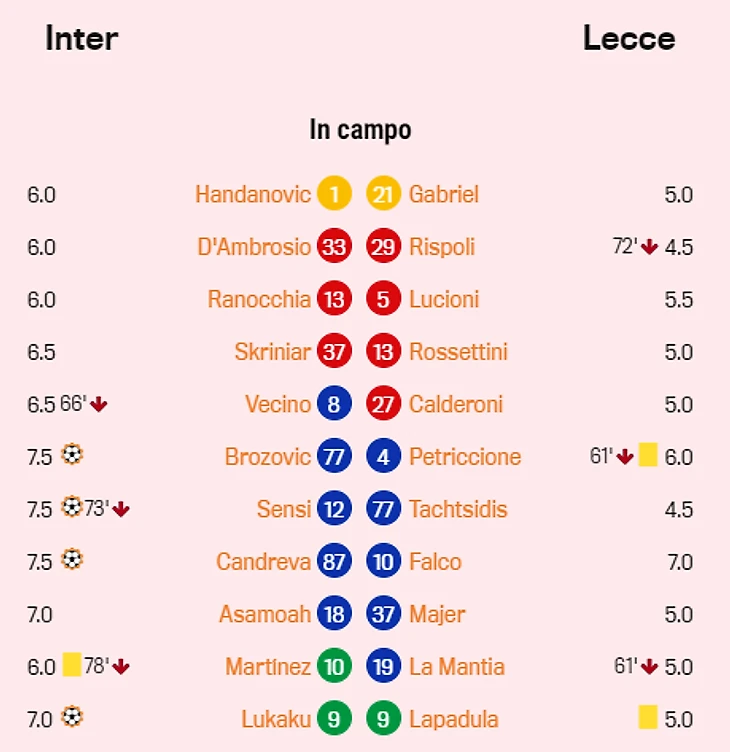Click the Inter team heading
This screenshot has height=752, width=730.
[x=82, y=39]
